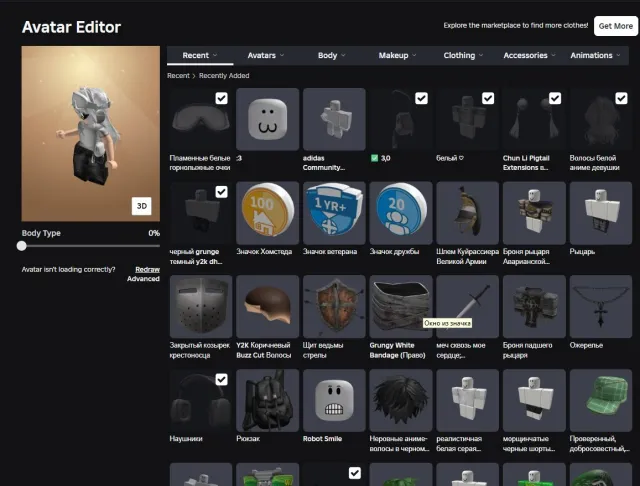Image resolution: width=640 pixels, height=486 pixels.
Task: Expand the Animations dropdown chevron
Action: coord(619,55)
